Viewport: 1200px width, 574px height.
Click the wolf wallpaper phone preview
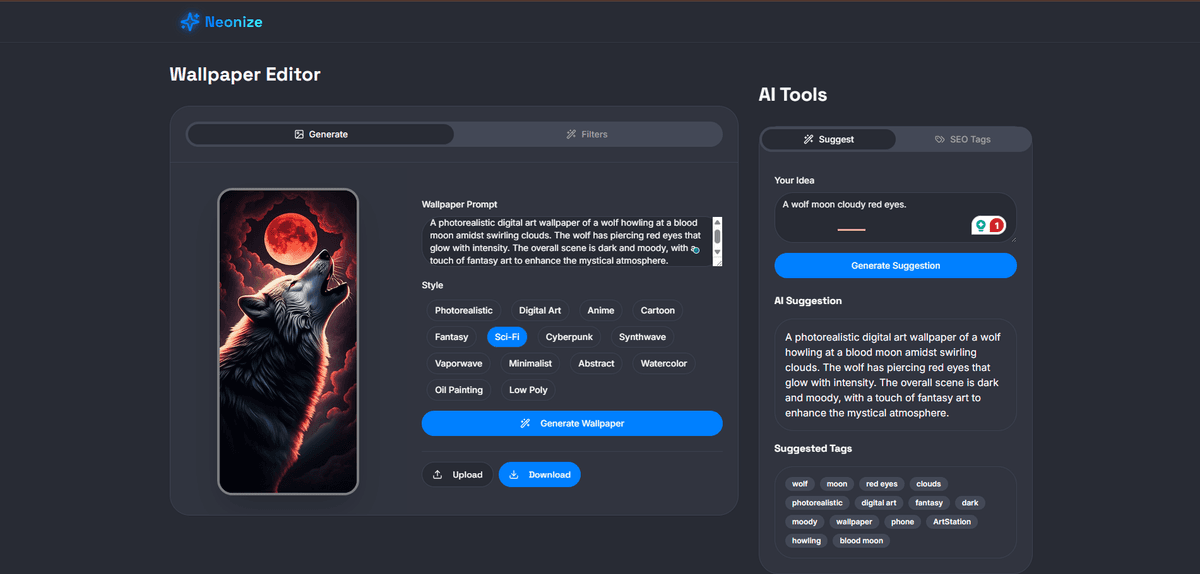click(288, 341)
